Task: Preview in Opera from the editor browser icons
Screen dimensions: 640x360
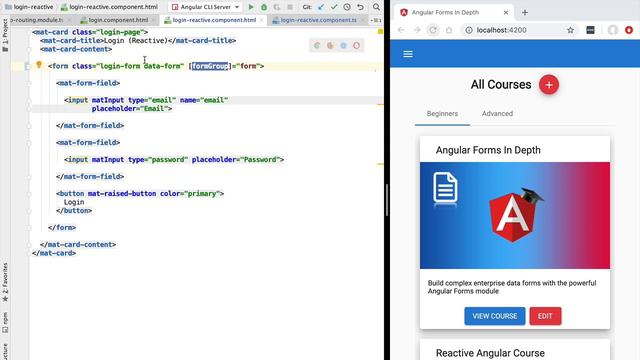Action: click(356, 46)
